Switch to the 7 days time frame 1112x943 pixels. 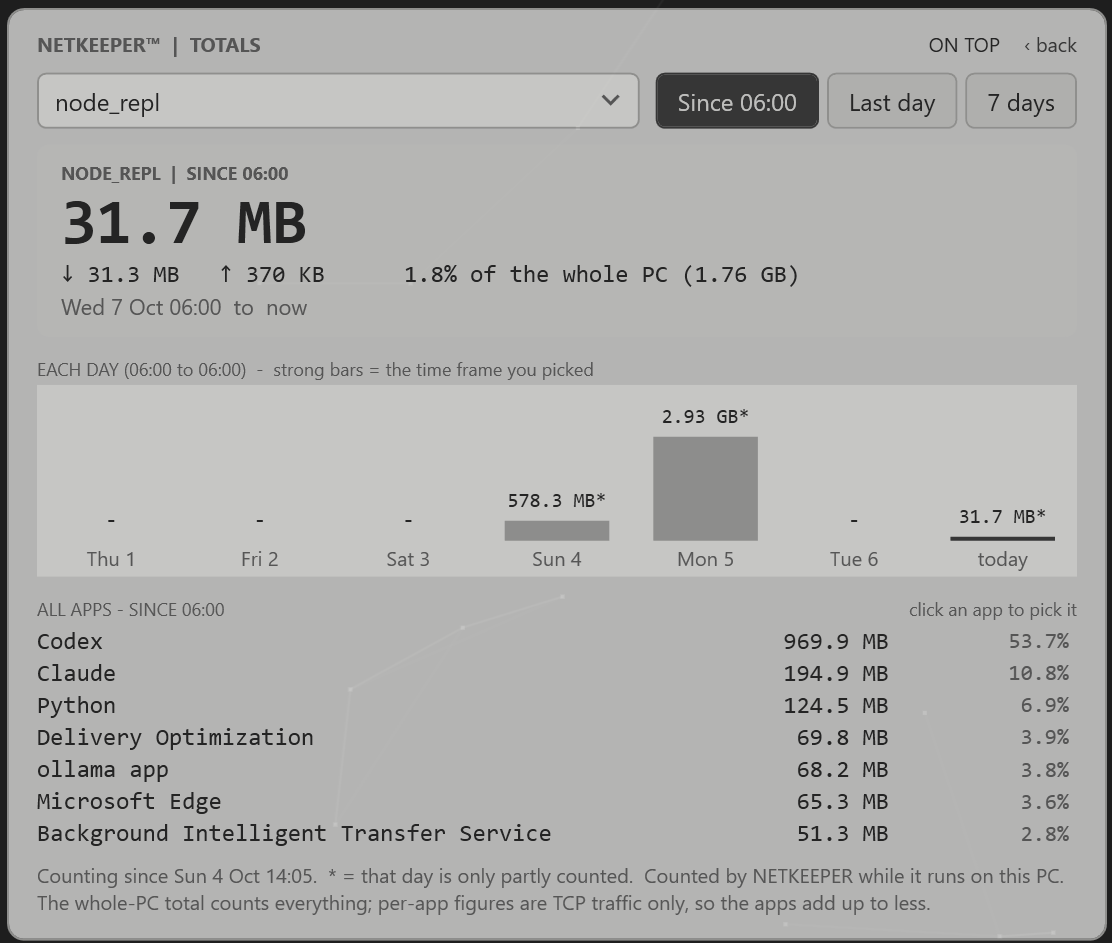(x=1021, y=101)
